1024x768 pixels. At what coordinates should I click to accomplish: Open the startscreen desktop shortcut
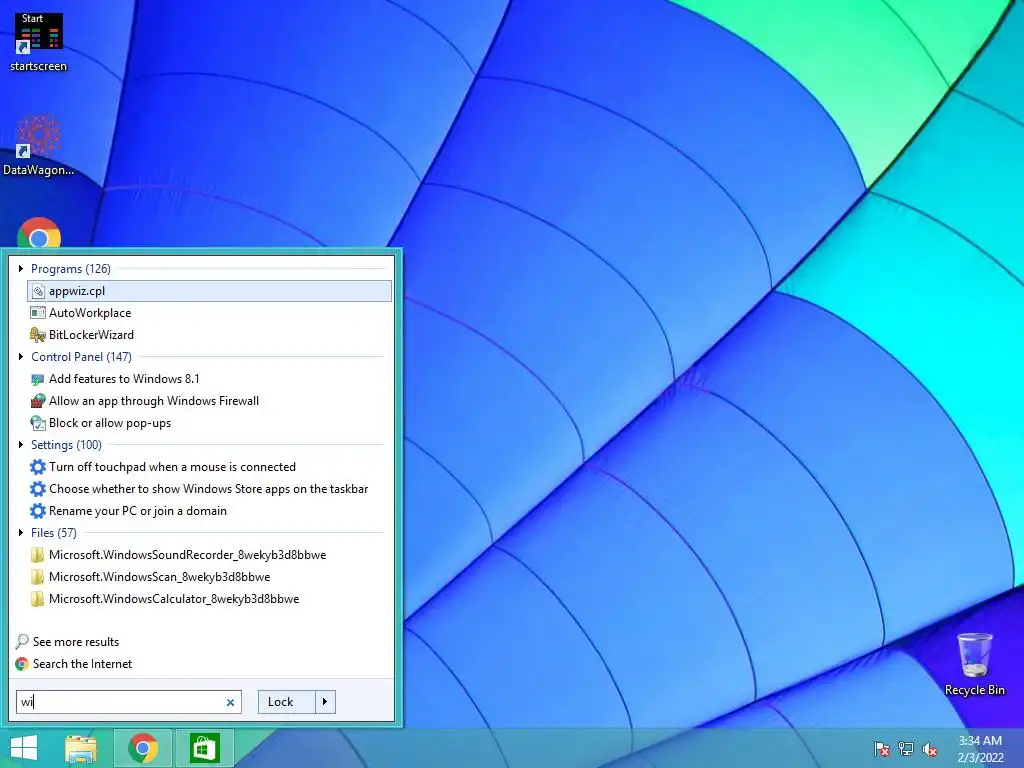pyautogui.click(x=39, y=42)
